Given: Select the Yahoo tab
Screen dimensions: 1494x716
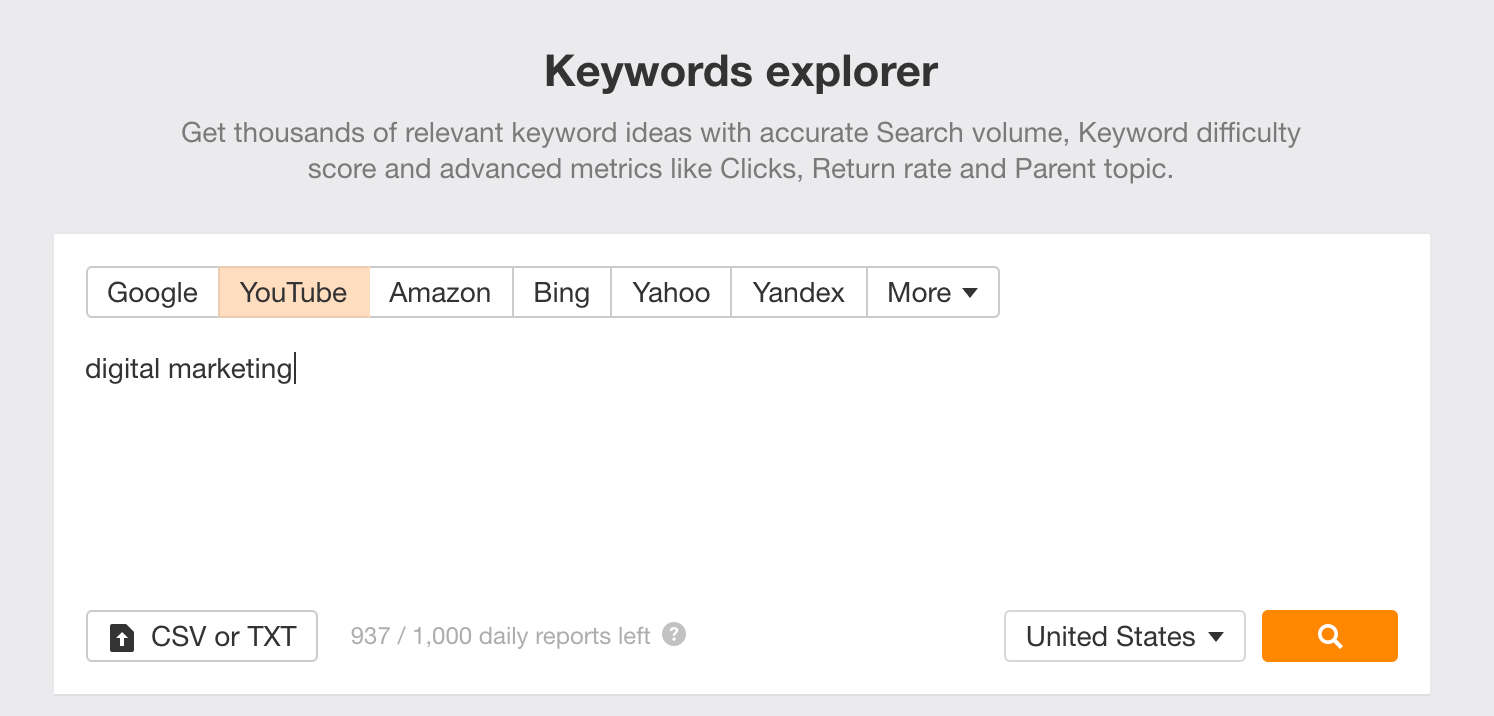Looking at the screenshot, I should tap(671, 292).
